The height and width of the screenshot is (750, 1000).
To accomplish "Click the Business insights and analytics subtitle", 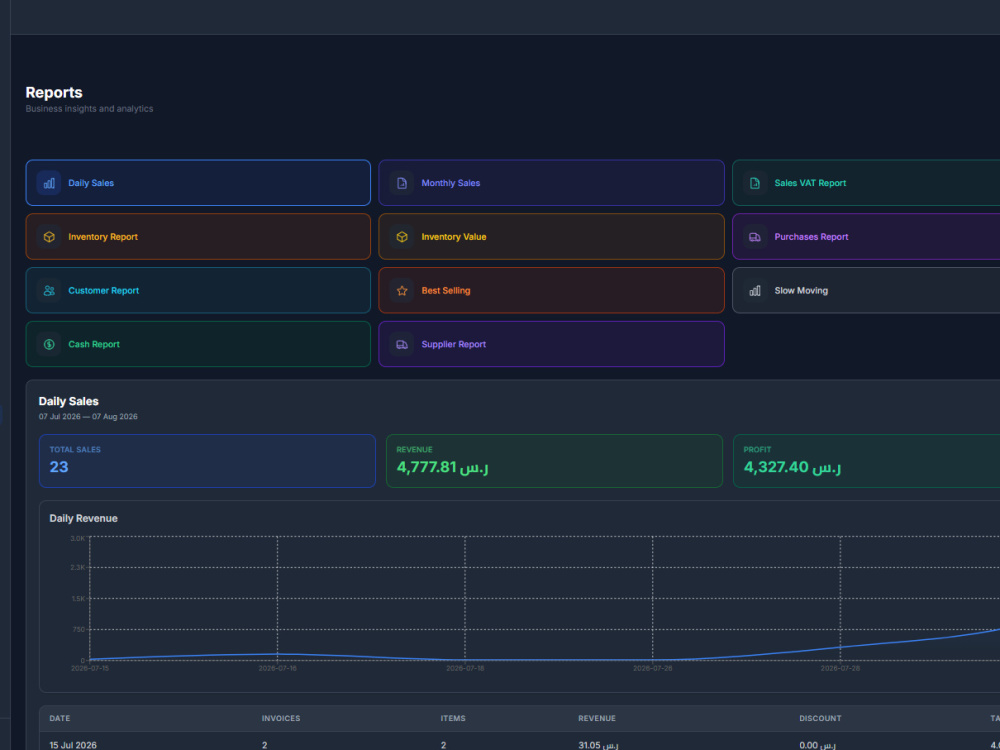I will 89,109.
